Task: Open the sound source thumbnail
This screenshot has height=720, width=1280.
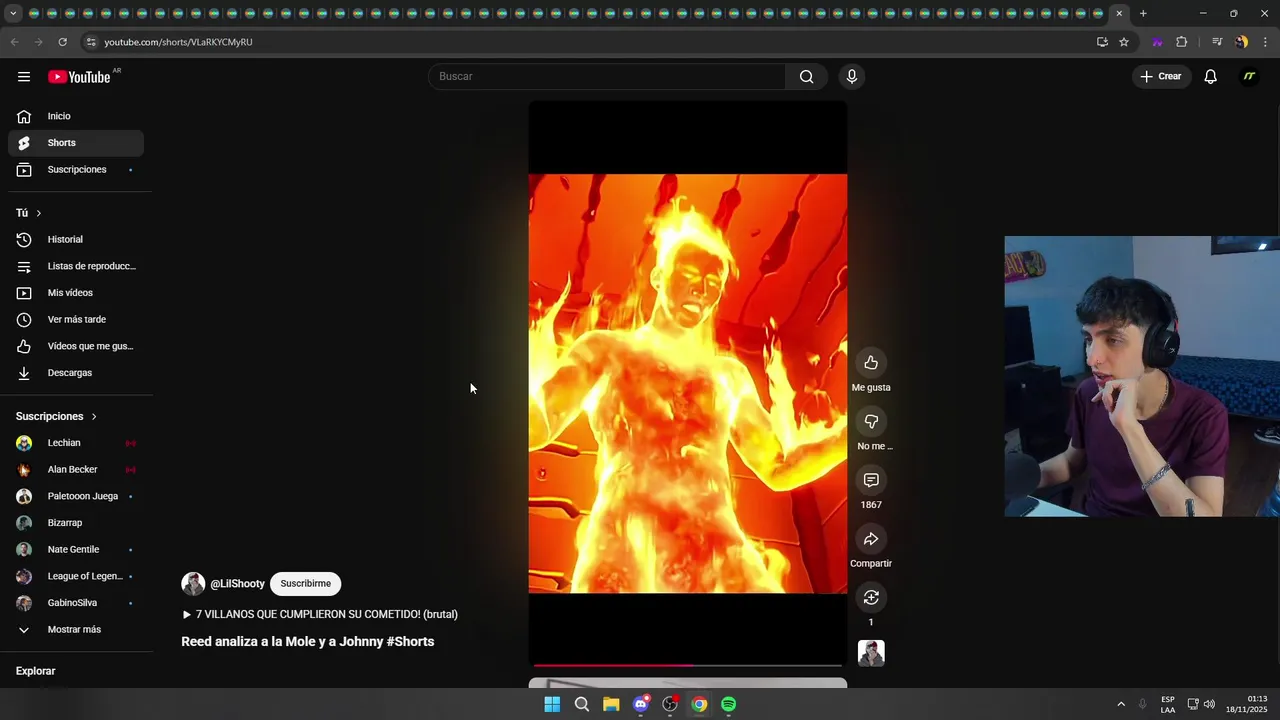Action: 871,653
